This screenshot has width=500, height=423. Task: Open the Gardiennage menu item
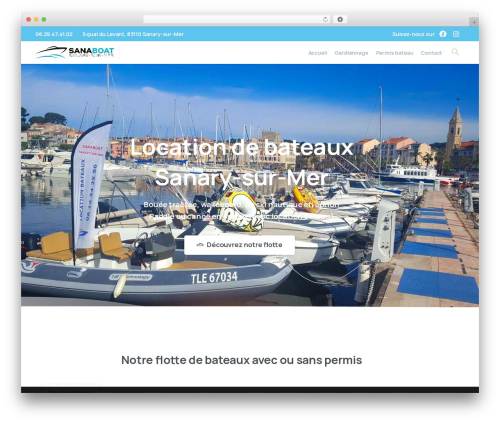click(x=351, y=53)
